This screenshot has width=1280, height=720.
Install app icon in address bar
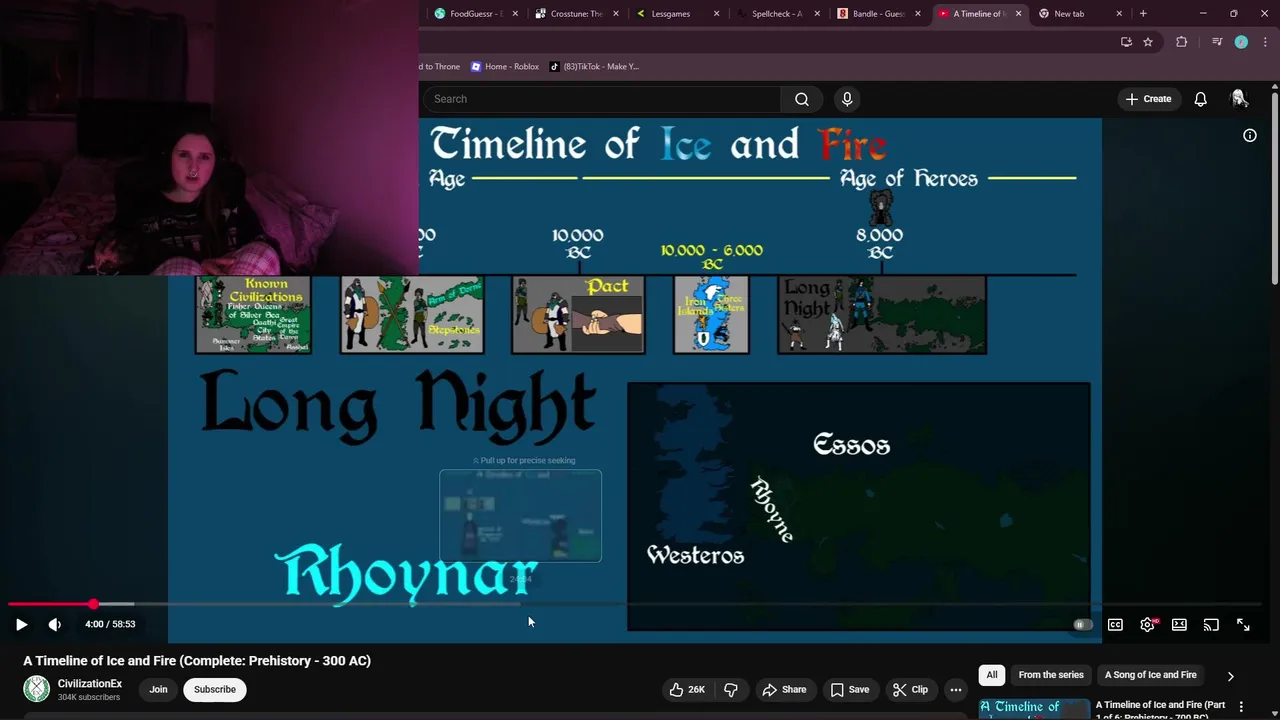coord(1126,42)
